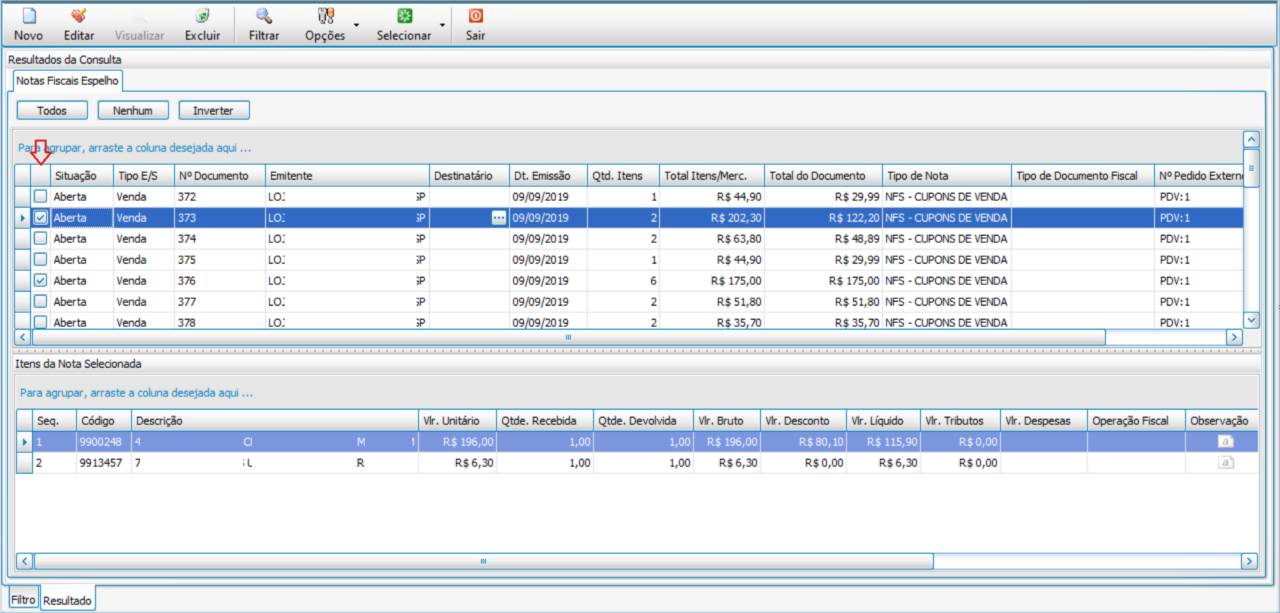1280x613 pixels.
Task: Select the item code 9913457 cell
Action: pyautogui.click(x=105, y=463)
